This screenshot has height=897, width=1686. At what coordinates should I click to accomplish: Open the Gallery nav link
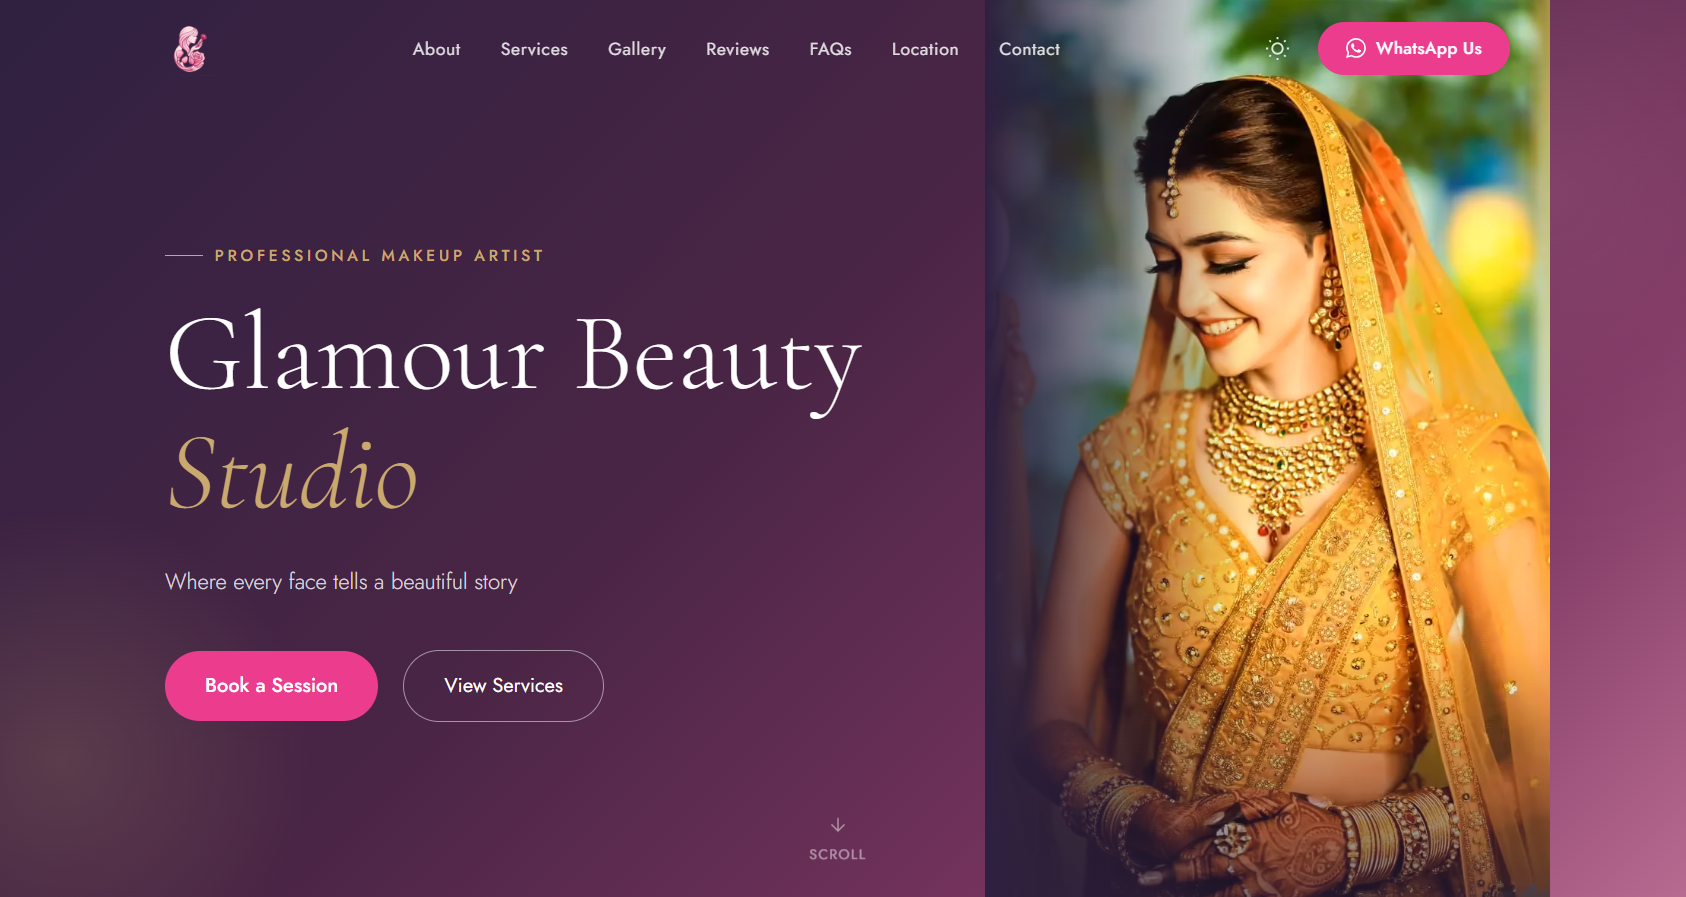click(x=637, y=49)
